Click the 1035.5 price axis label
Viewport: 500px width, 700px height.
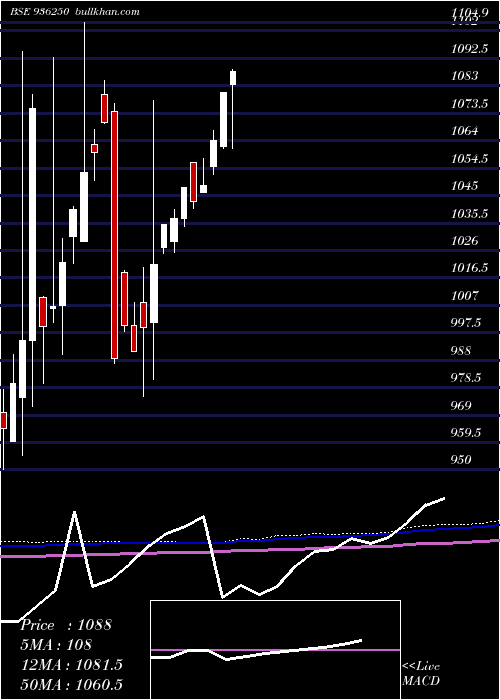(469, 213)
